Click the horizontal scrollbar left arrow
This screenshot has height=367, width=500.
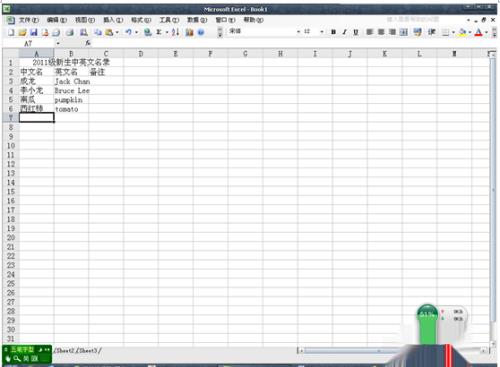tap(301, 351)
